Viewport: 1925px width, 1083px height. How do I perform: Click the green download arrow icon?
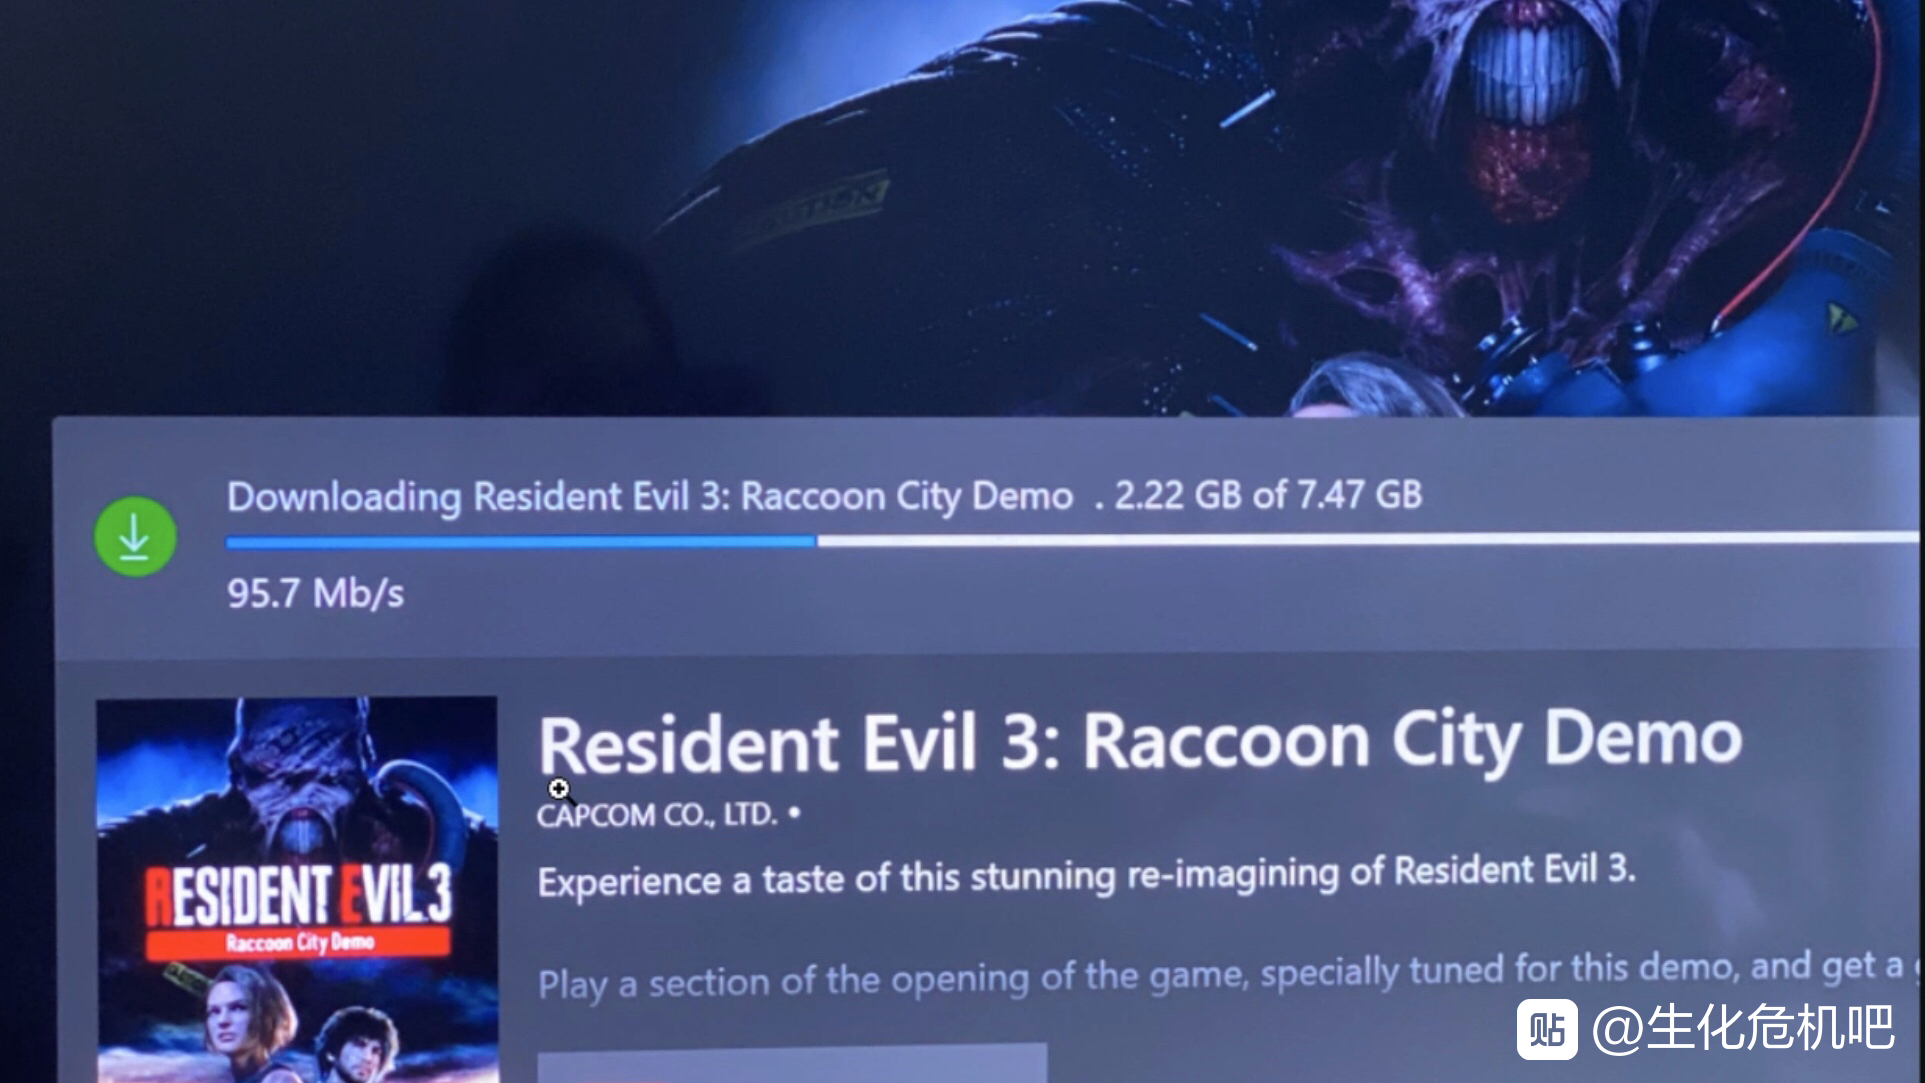click(135, 536)
